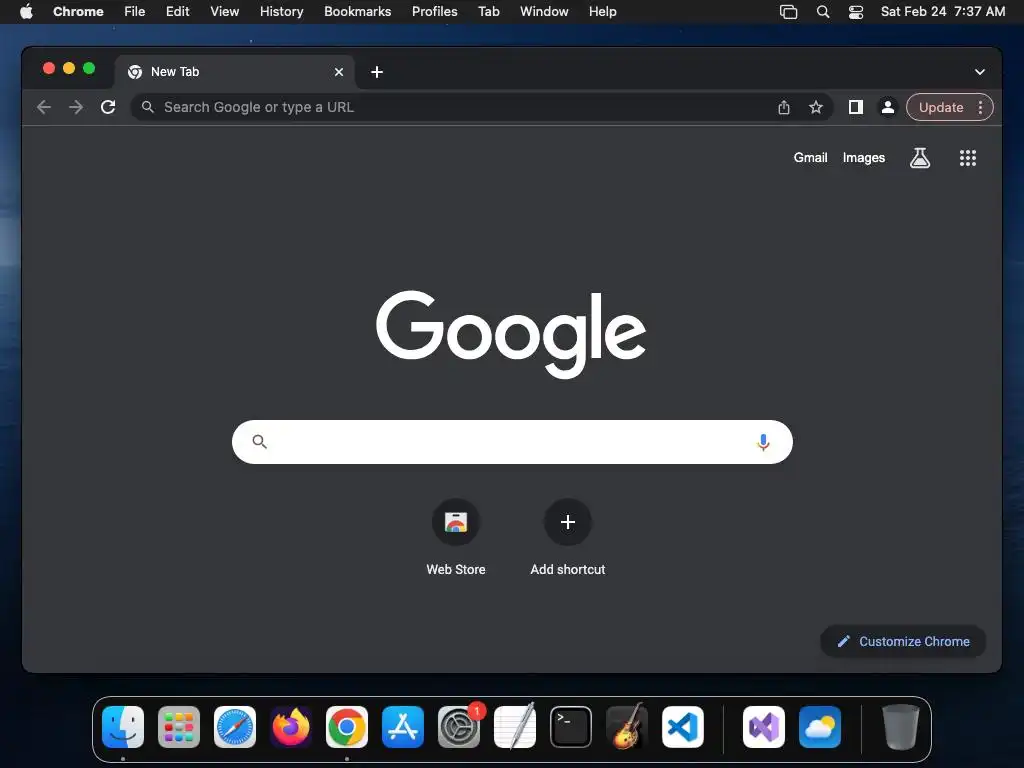Open GarageBand from the dock
This screenshot has height=768, width=1024.
(627, 727)
